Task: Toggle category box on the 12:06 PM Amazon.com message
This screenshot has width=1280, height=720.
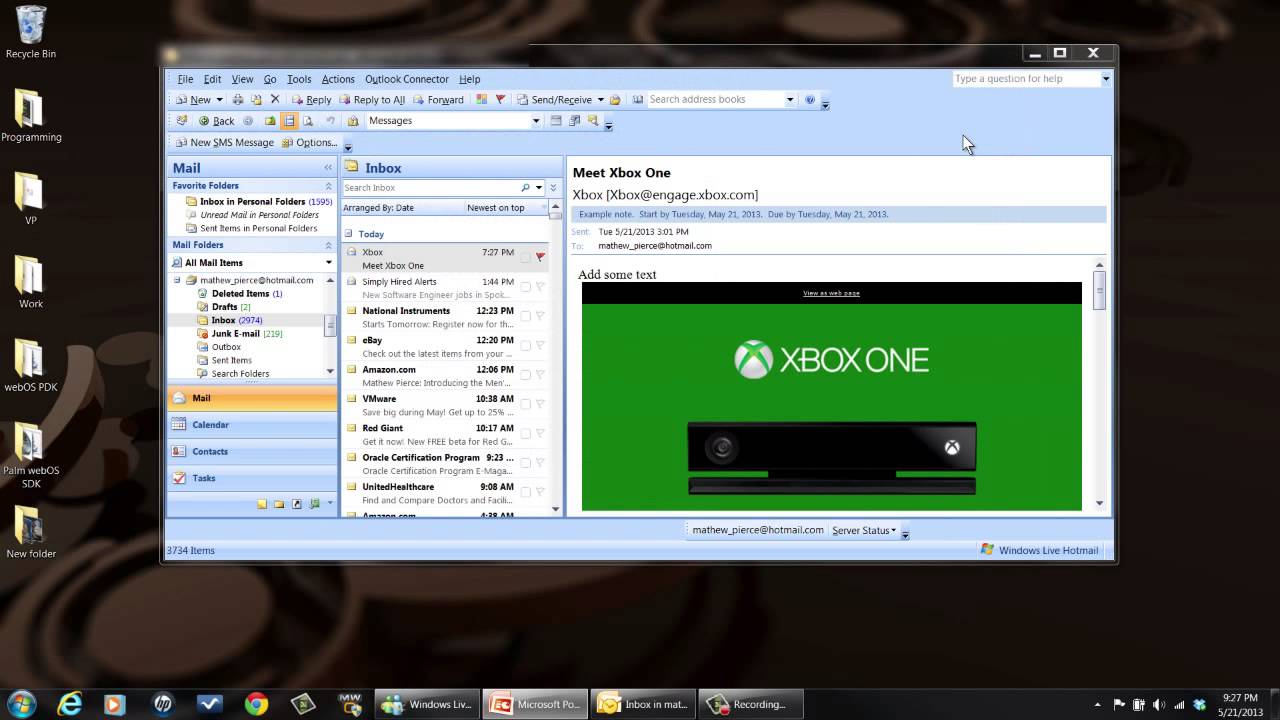Action: click(x=525, y=375)
